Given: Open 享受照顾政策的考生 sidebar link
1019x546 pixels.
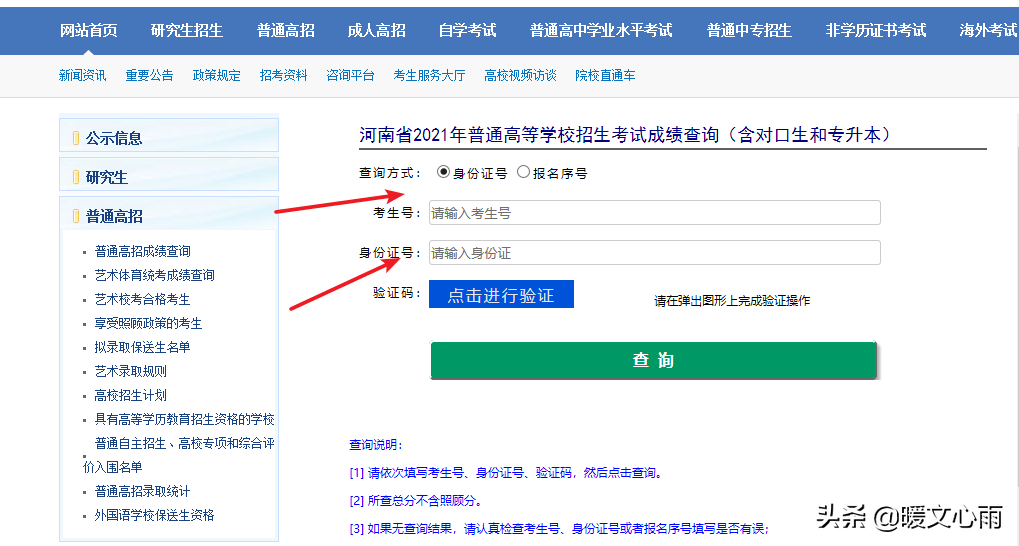Looking at the screenshot, I should tap(148, 323).
